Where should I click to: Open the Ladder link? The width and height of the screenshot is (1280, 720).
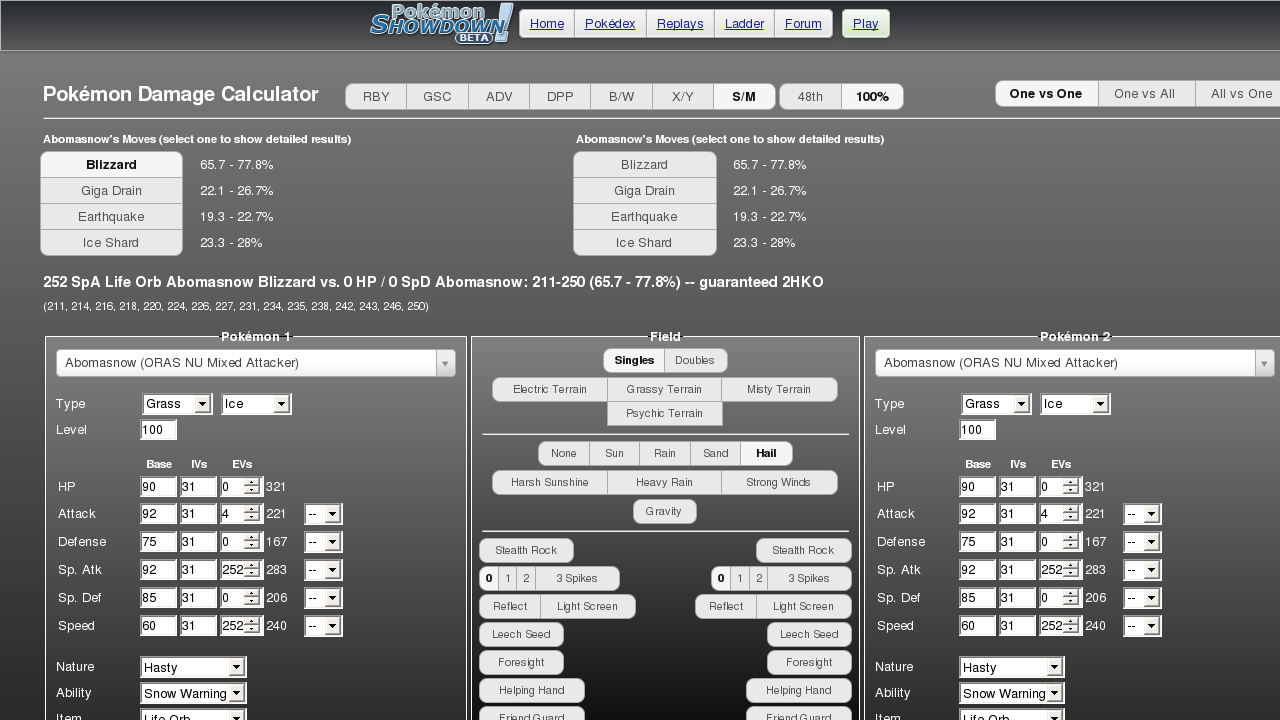click(x=744, y=24)
